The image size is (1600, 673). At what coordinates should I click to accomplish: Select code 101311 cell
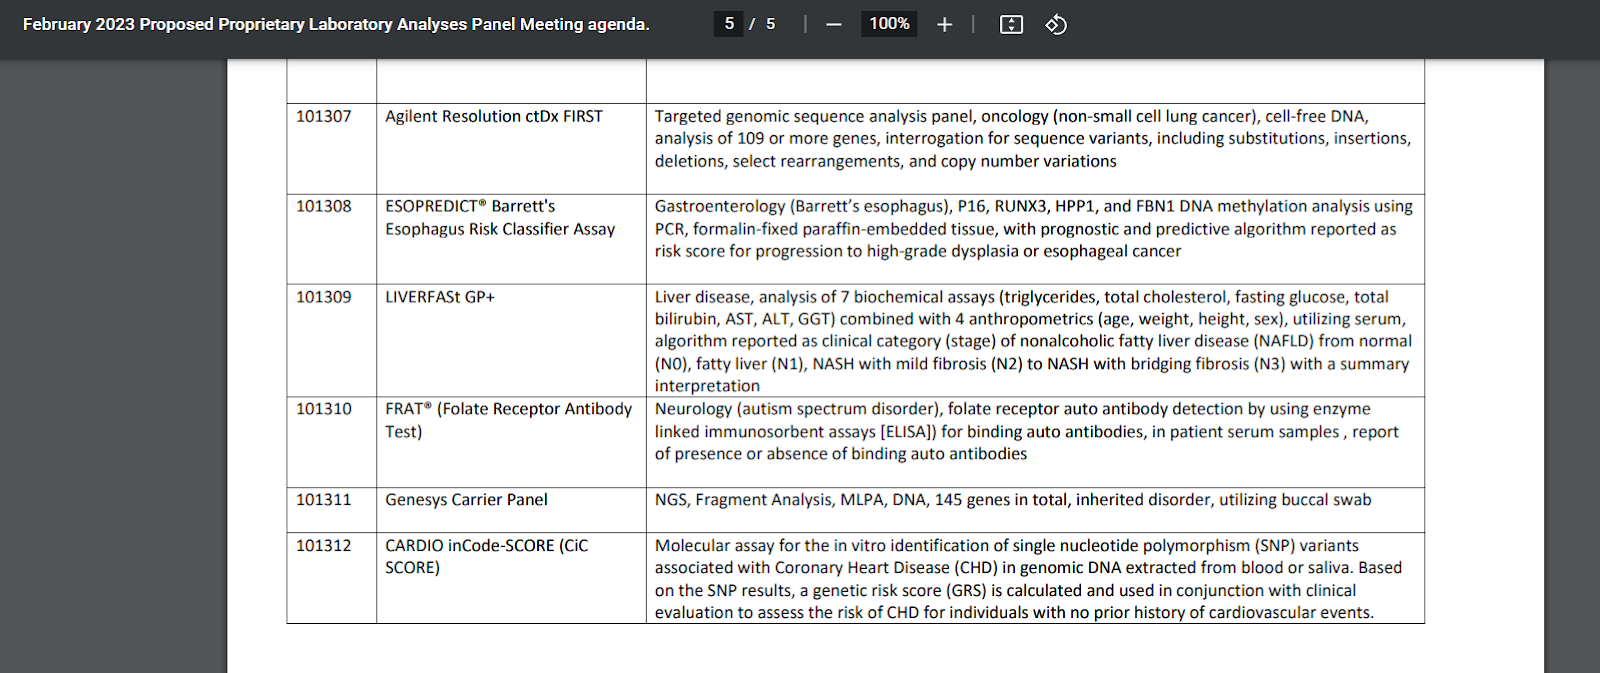click(332, 510)
